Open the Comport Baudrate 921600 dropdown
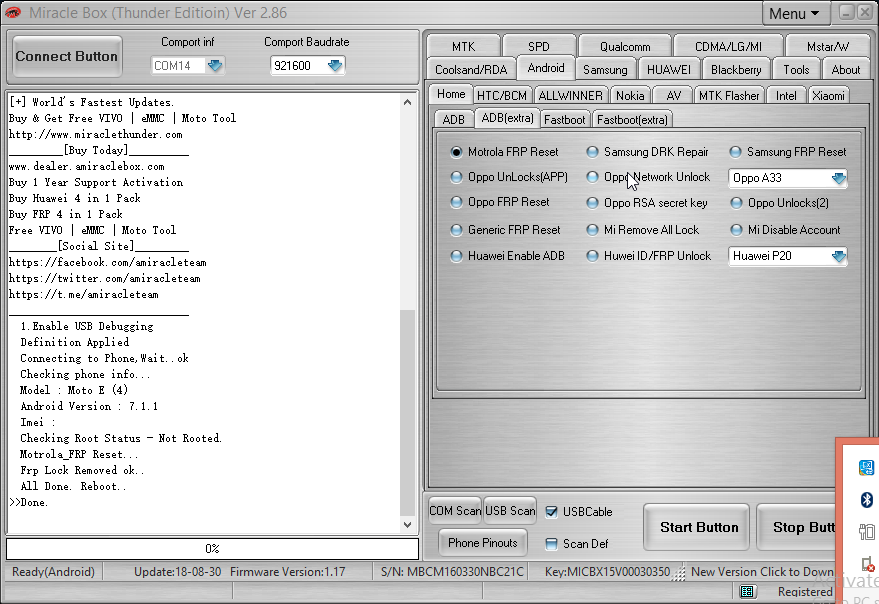The image size is (879, 604). coord(335,66)
